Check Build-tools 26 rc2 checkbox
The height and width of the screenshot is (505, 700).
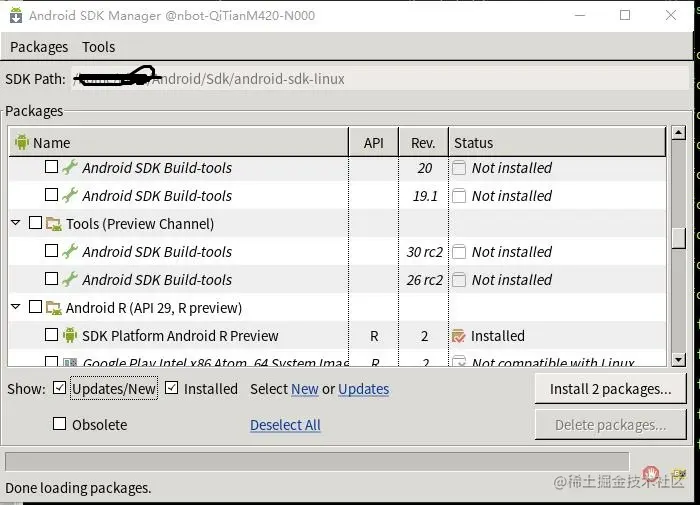pyautogui.click(x=51, y=279)
